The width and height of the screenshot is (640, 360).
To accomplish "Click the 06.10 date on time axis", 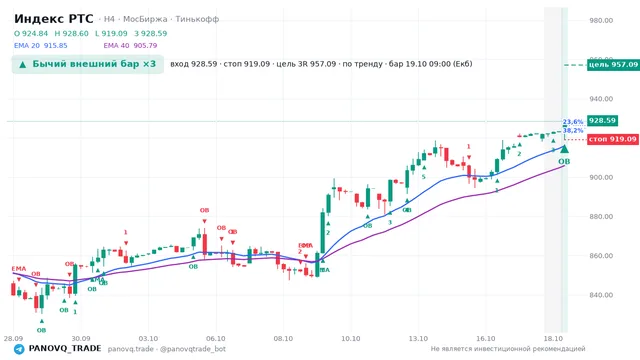I will pos(216,339).
